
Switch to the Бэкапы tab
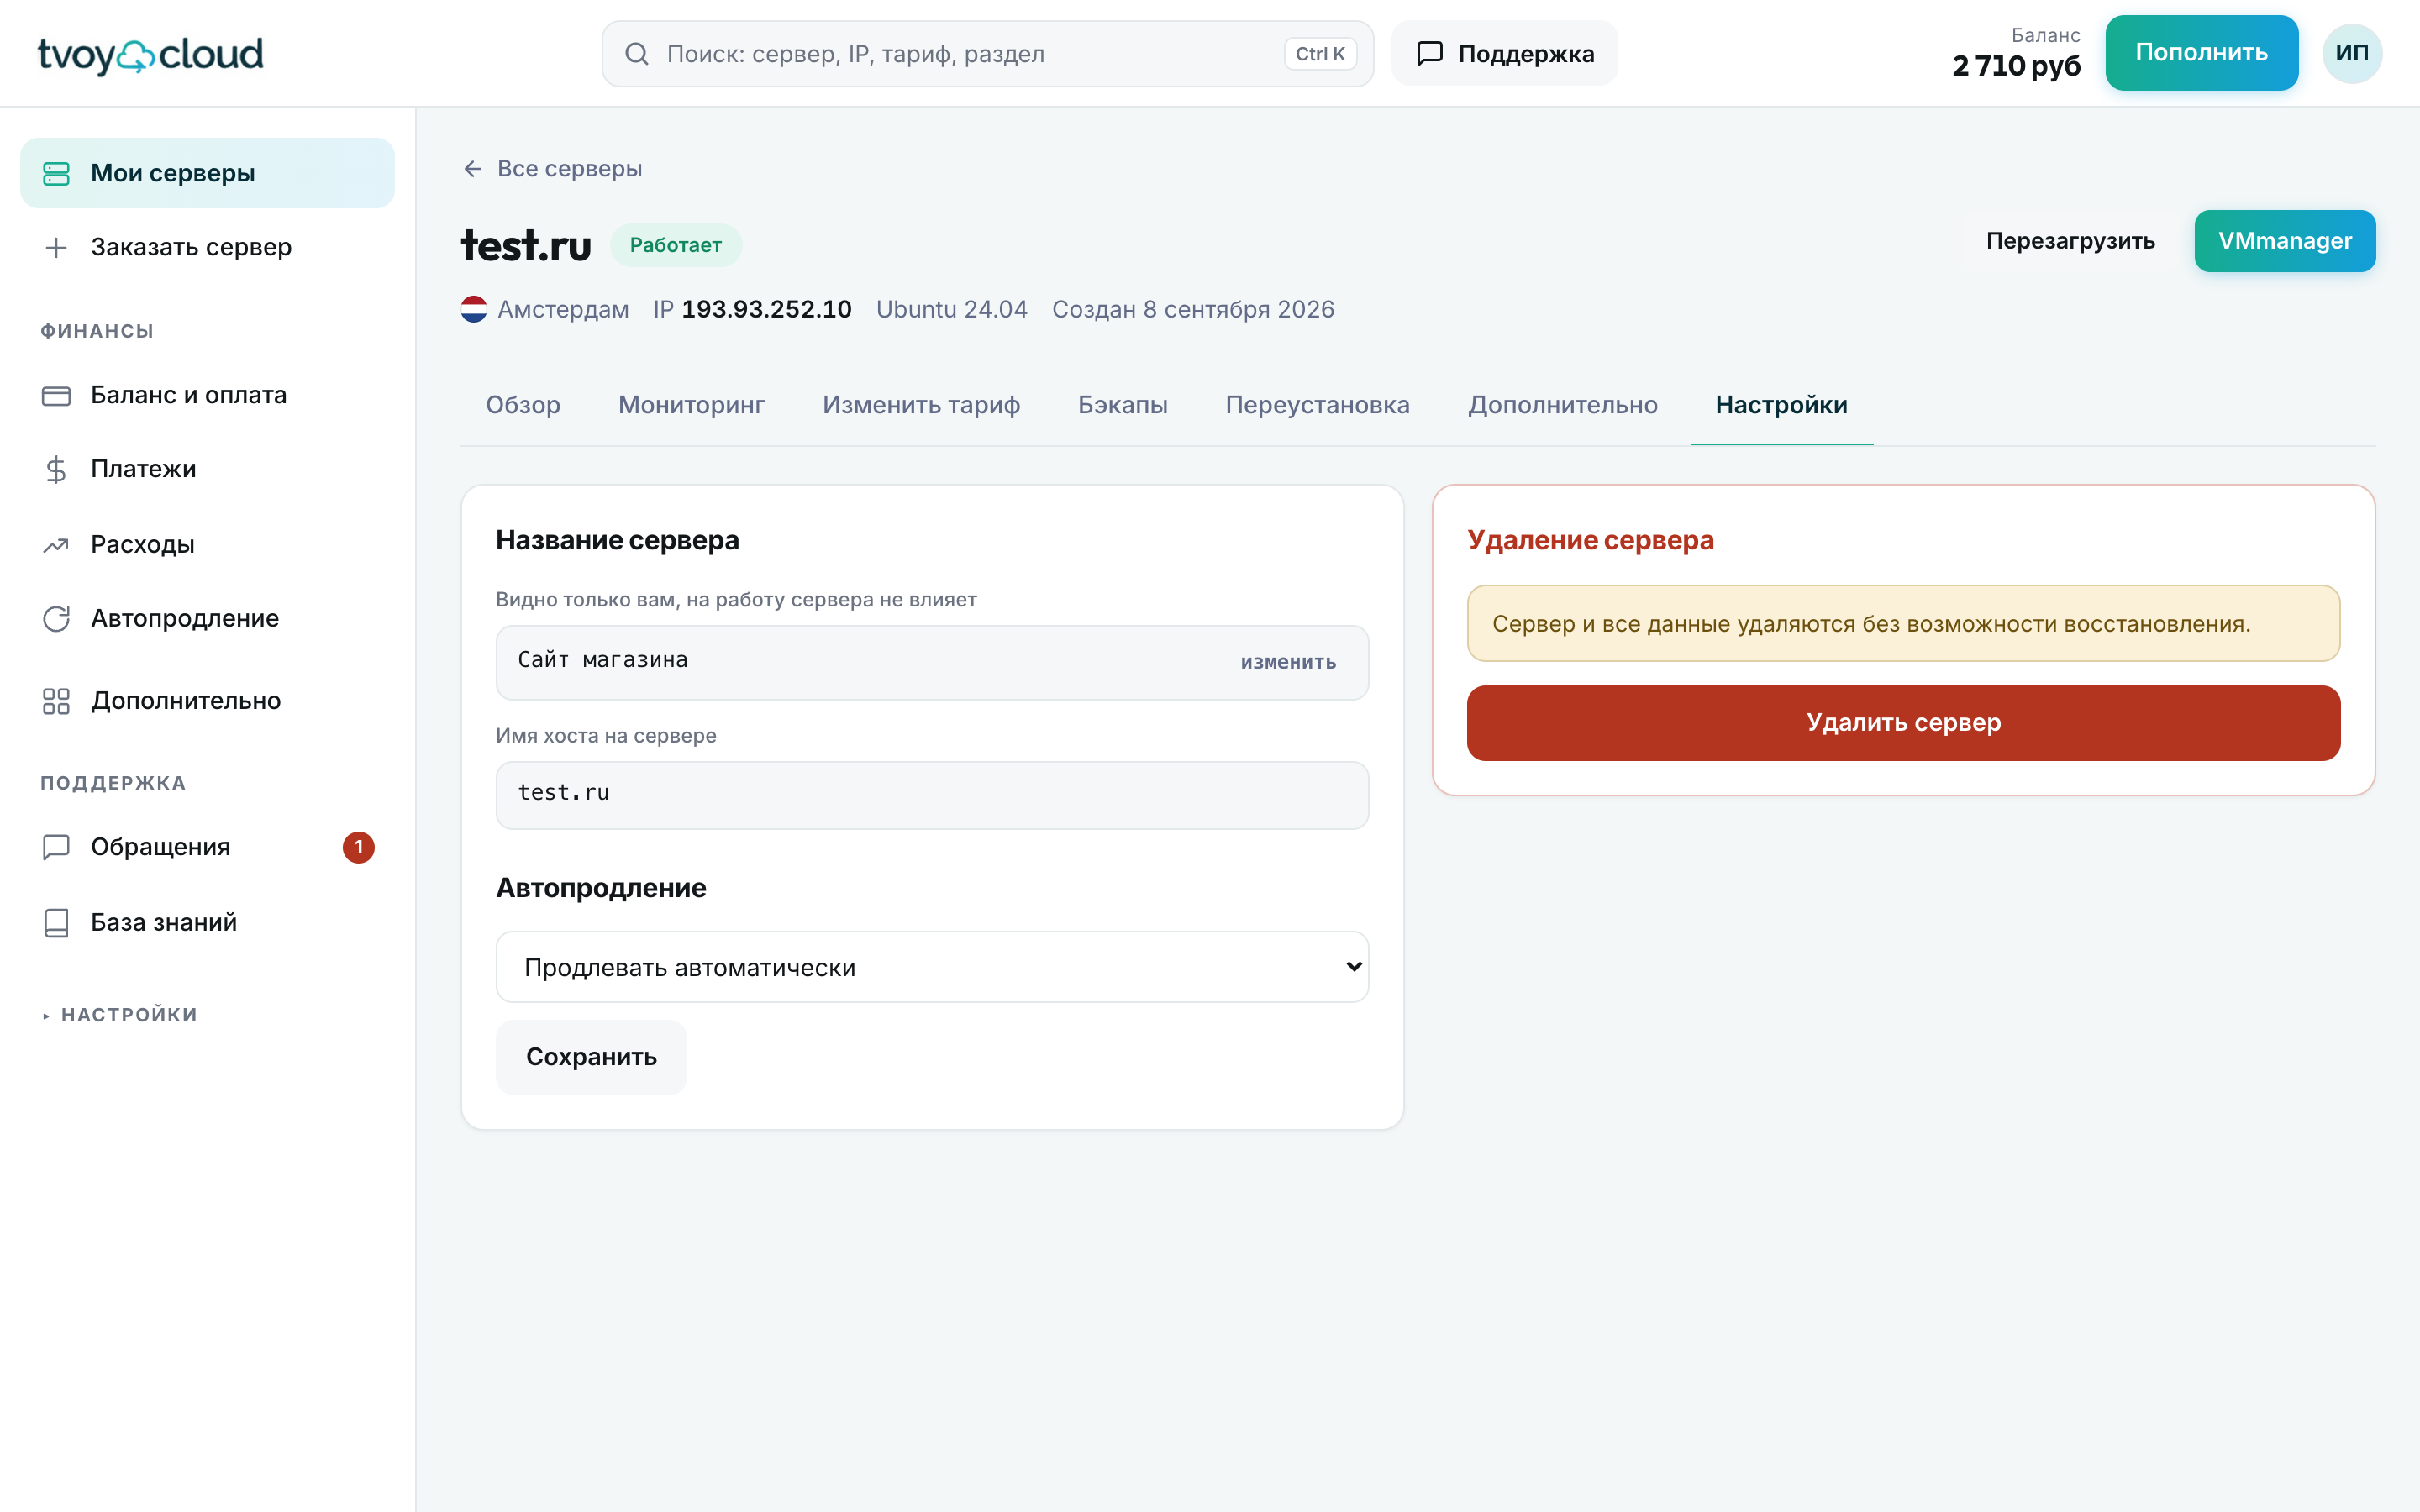pos(1123,405)
